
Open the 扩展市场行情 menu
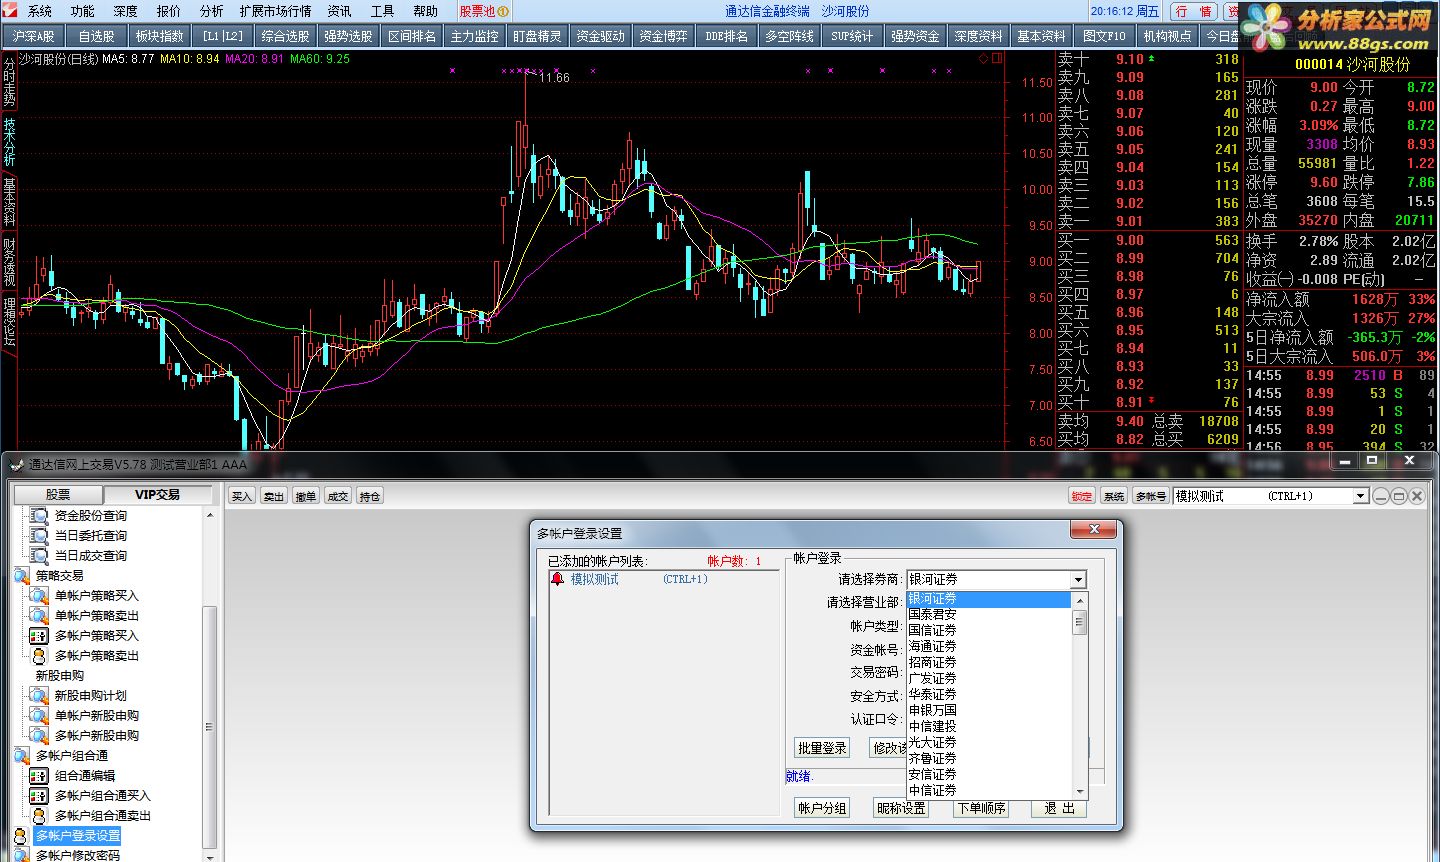275,11
